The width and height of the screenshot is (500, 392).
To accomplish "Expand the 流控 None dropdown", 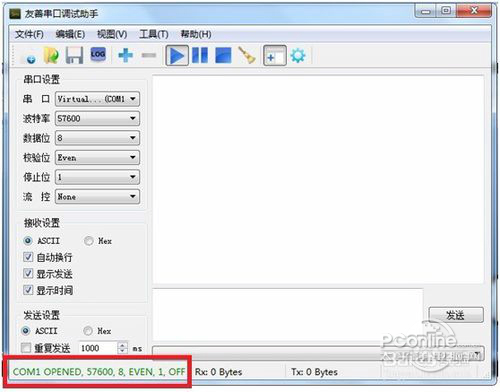I will click(97, 197).
